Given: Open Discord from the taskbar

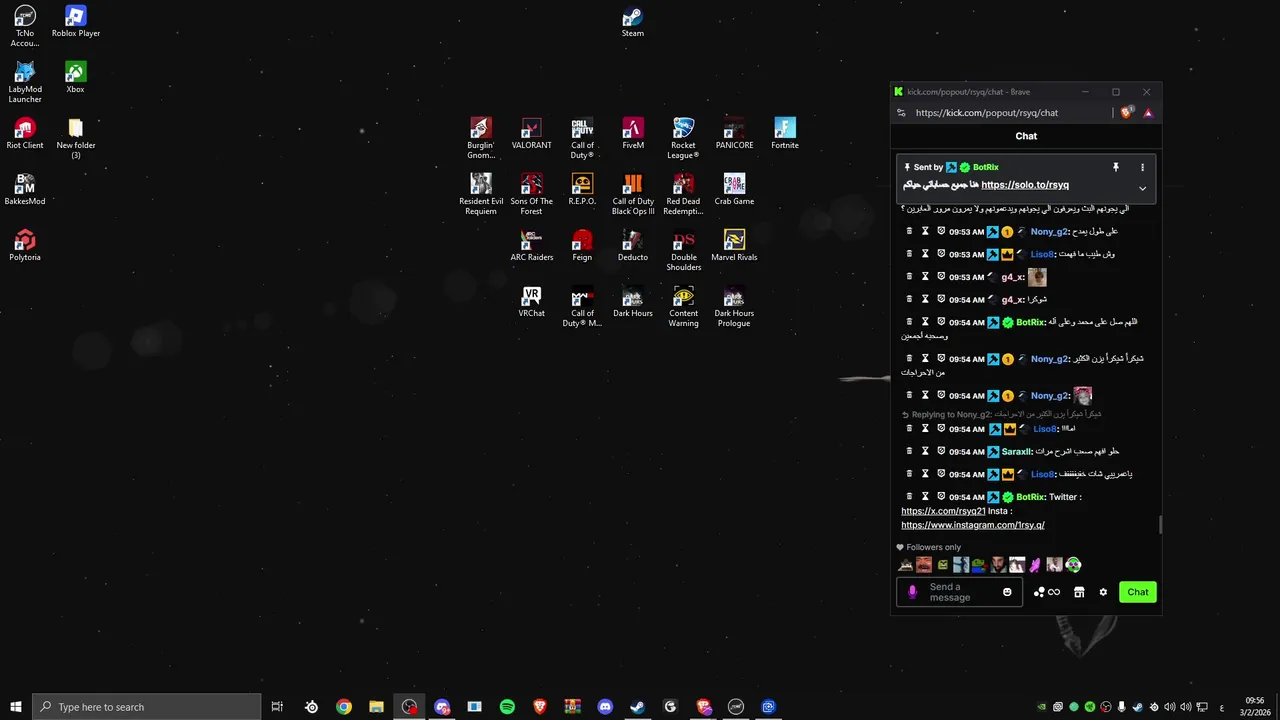Looking at the screenshot, I should click(605, 707).
